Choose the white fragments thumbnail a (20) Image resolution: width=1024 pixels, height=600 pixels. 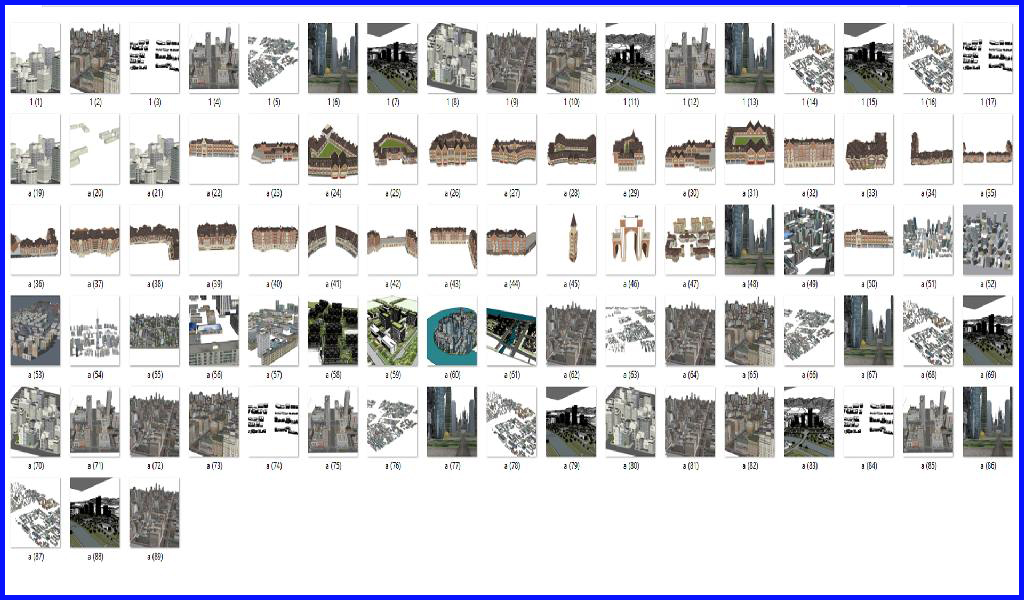94,149
